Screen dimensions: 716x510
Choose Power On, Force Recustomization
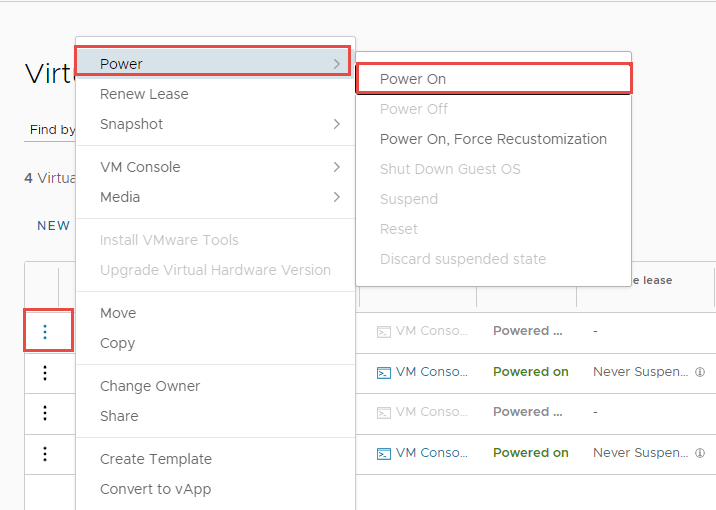493,139
